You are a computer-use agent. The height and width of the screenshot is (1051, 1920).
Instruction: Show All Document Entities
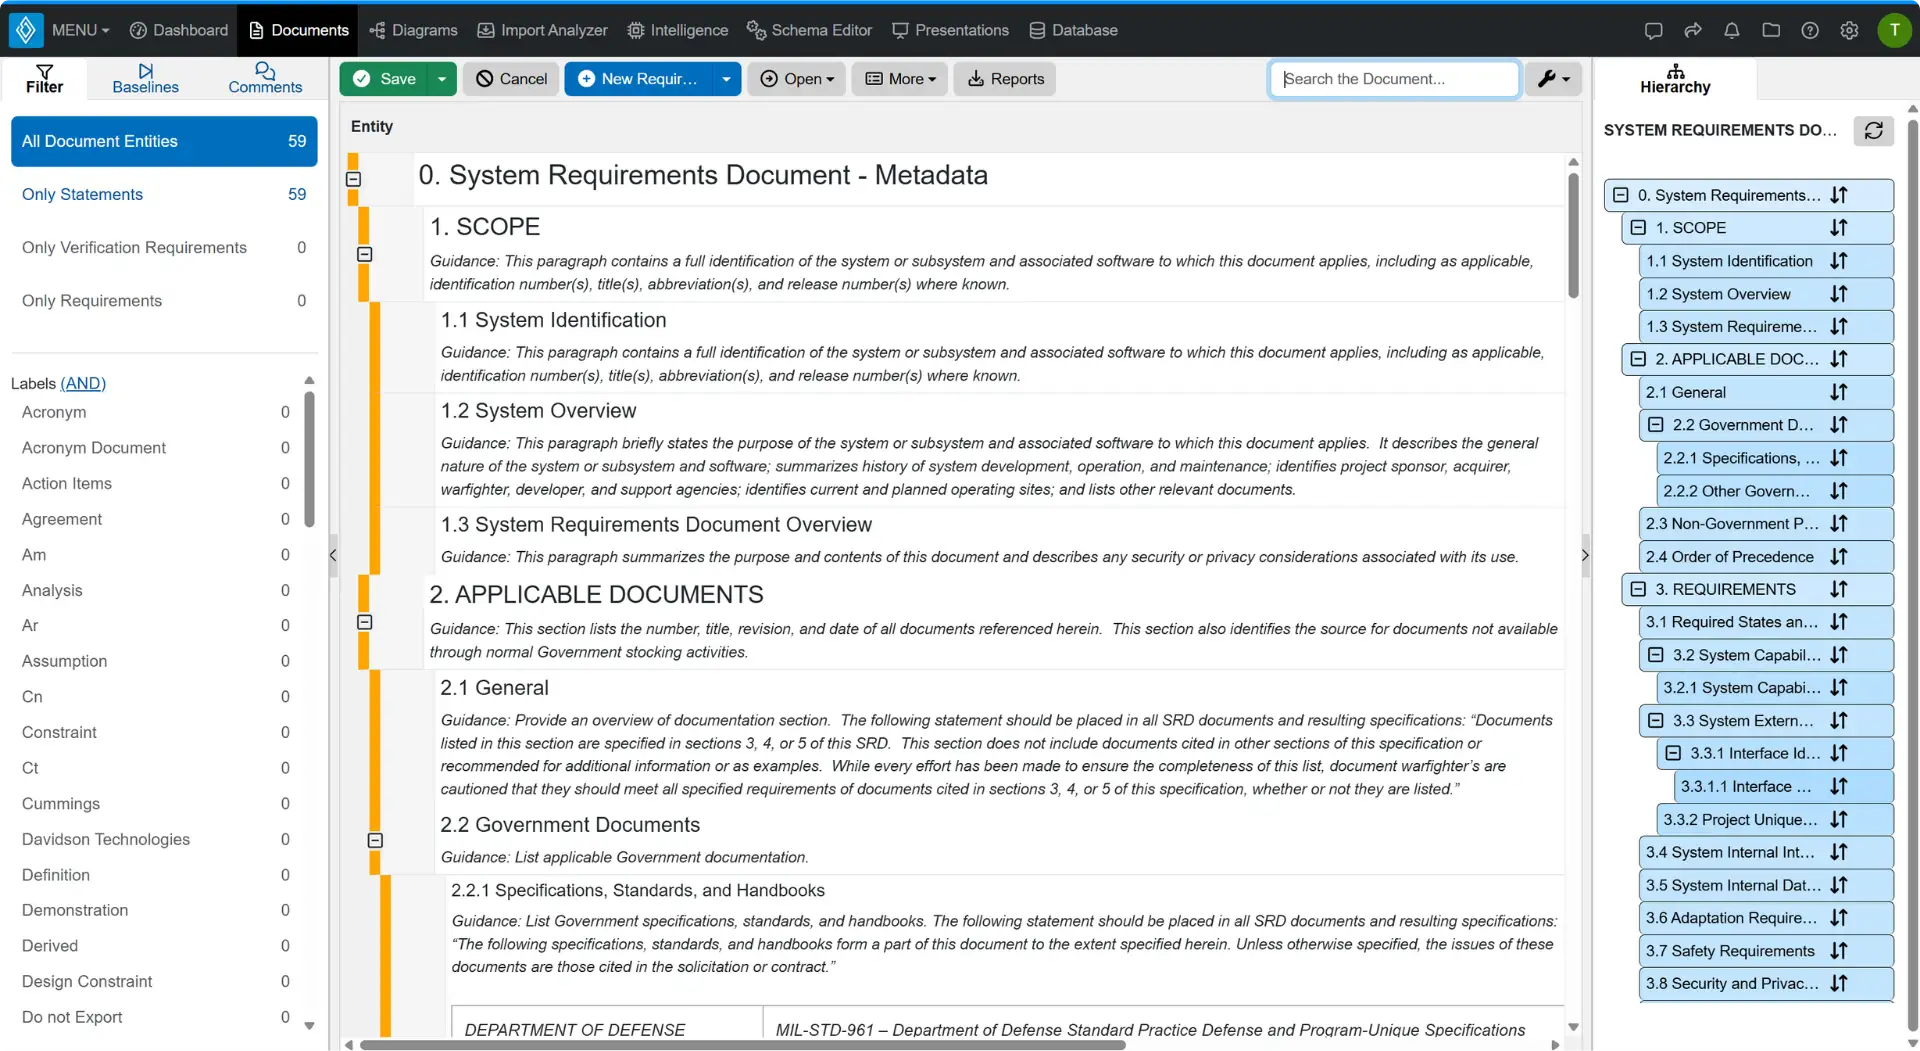(x=164, y=141)
